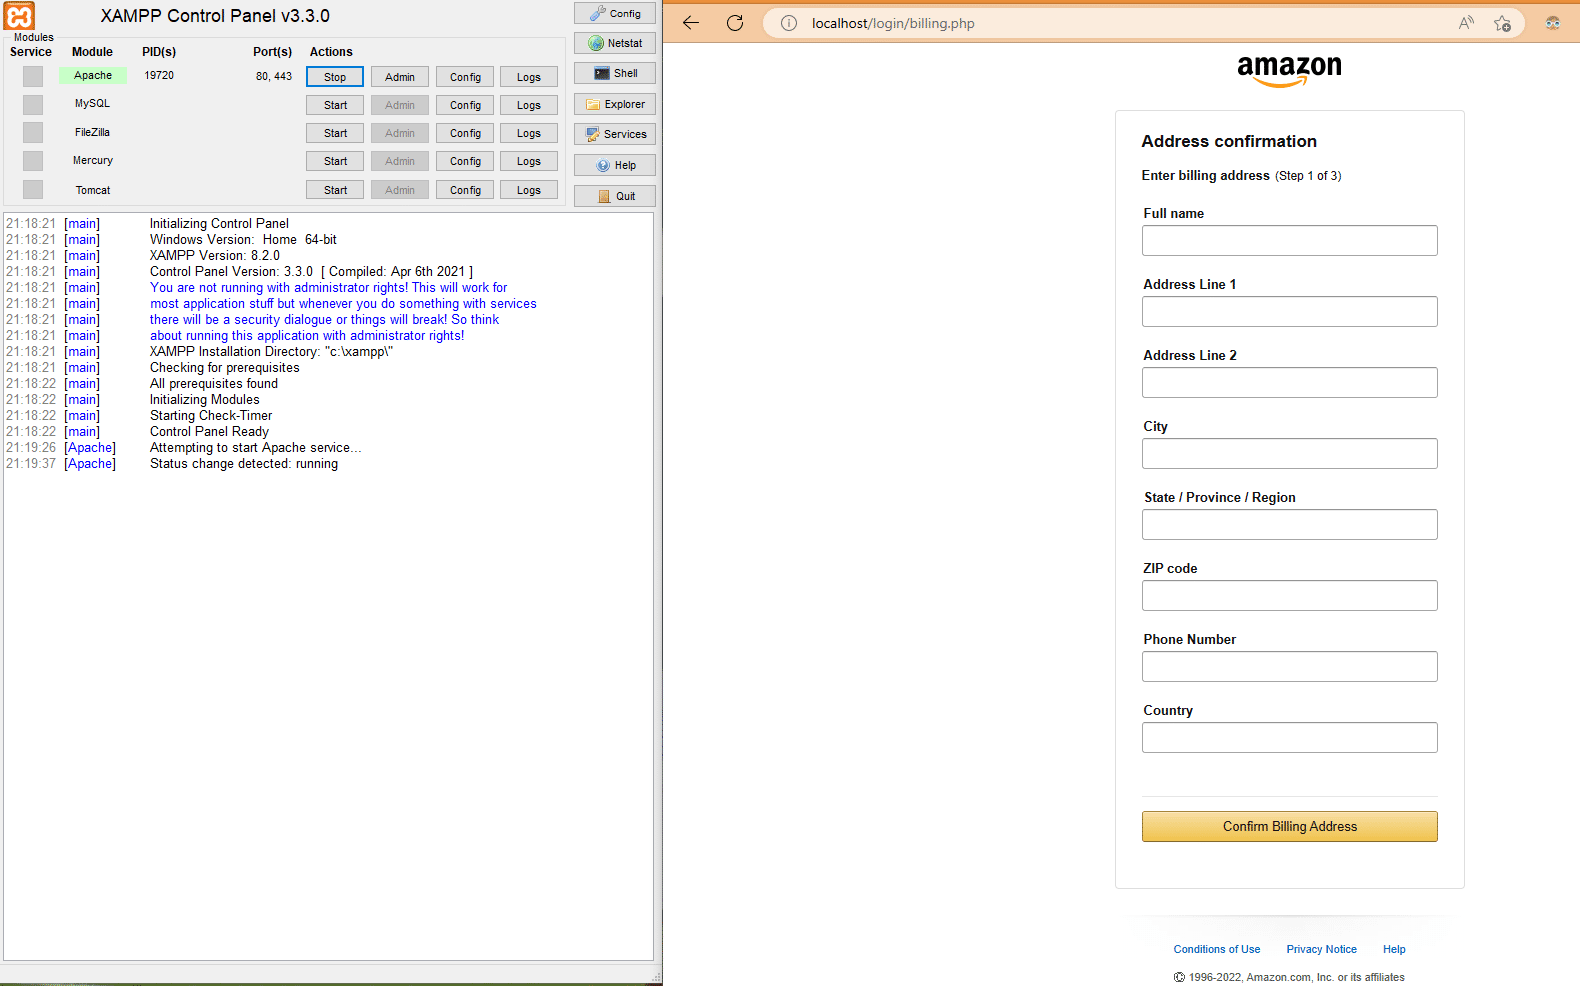Open XAMPP global Config with wrench icon
1580x986 pixels.
coord(615,13)
